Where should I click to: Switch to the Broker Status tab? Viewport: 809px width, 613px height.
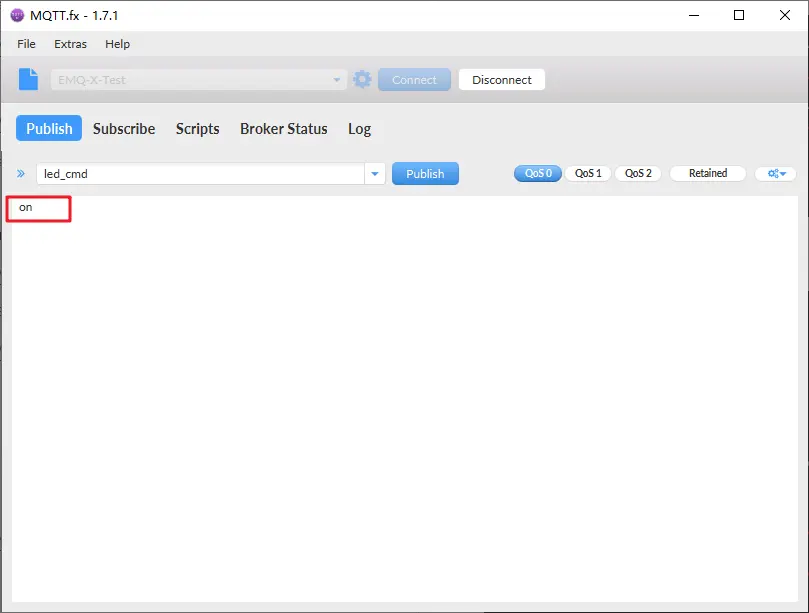(284, 128)
